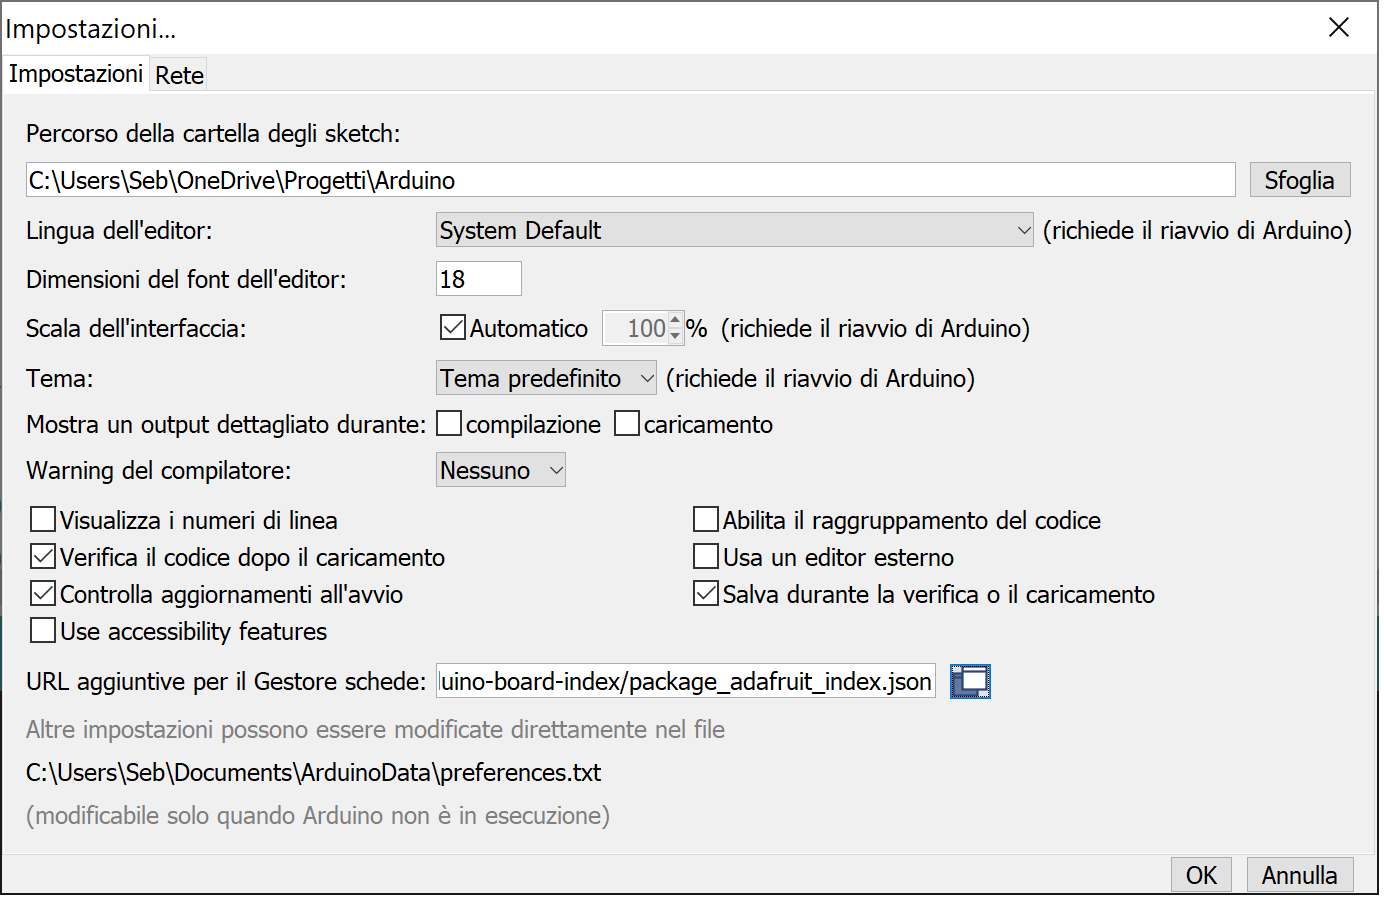
Task: Open the Warning del compilatore Nessuno dropdown
Action: click(x=501, y=470)
